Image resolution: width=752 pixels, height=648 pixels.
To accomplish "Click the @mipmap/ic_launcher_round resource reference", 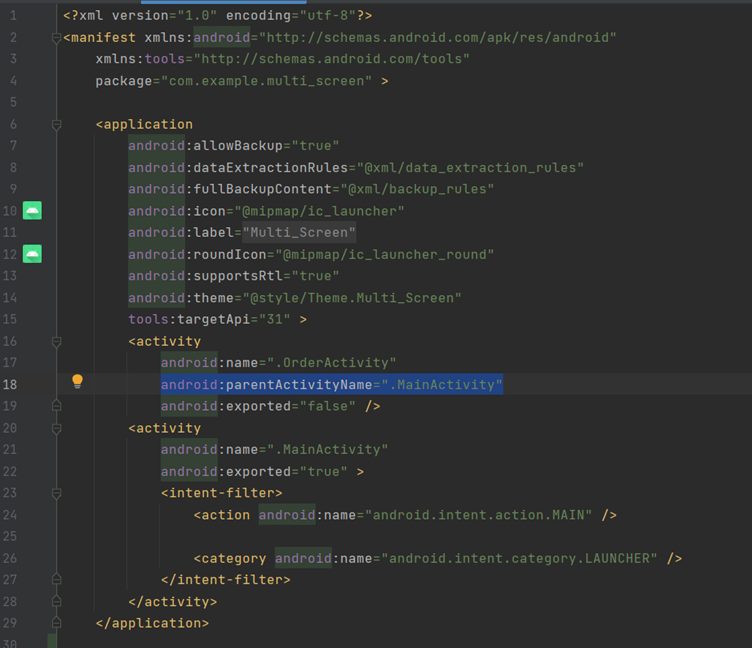I will coord(388,254).
